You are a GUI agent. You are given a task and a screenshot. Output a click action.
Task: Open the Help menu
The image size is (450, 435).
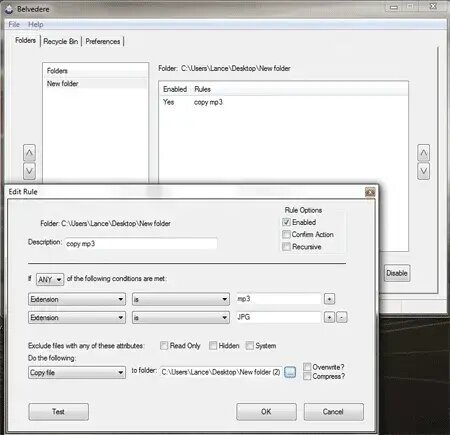(36, 24)
